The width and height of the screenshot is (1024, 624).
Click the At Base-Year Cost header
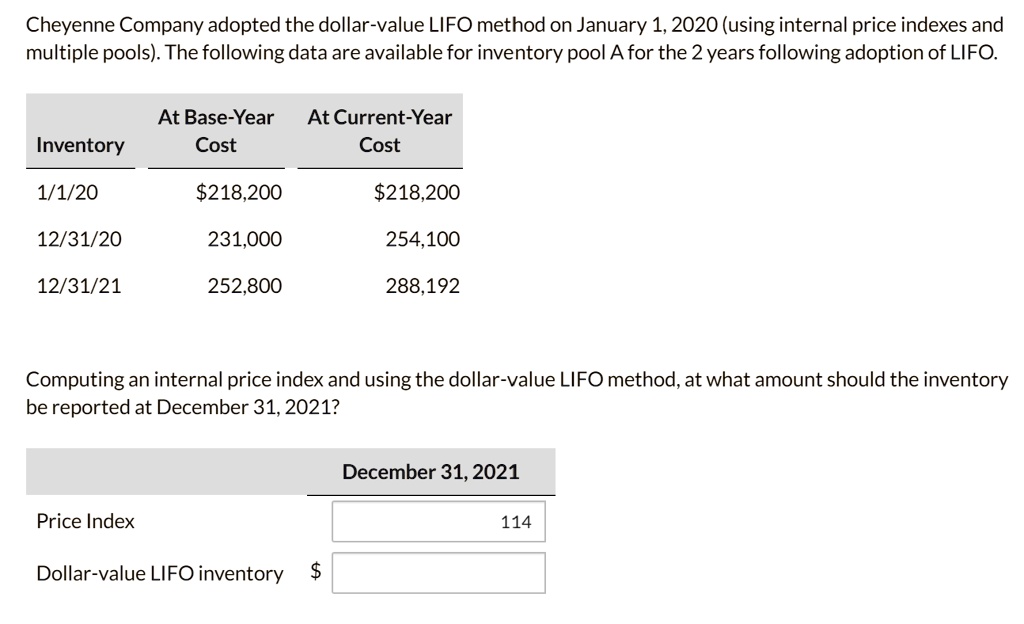click(216, 130)
